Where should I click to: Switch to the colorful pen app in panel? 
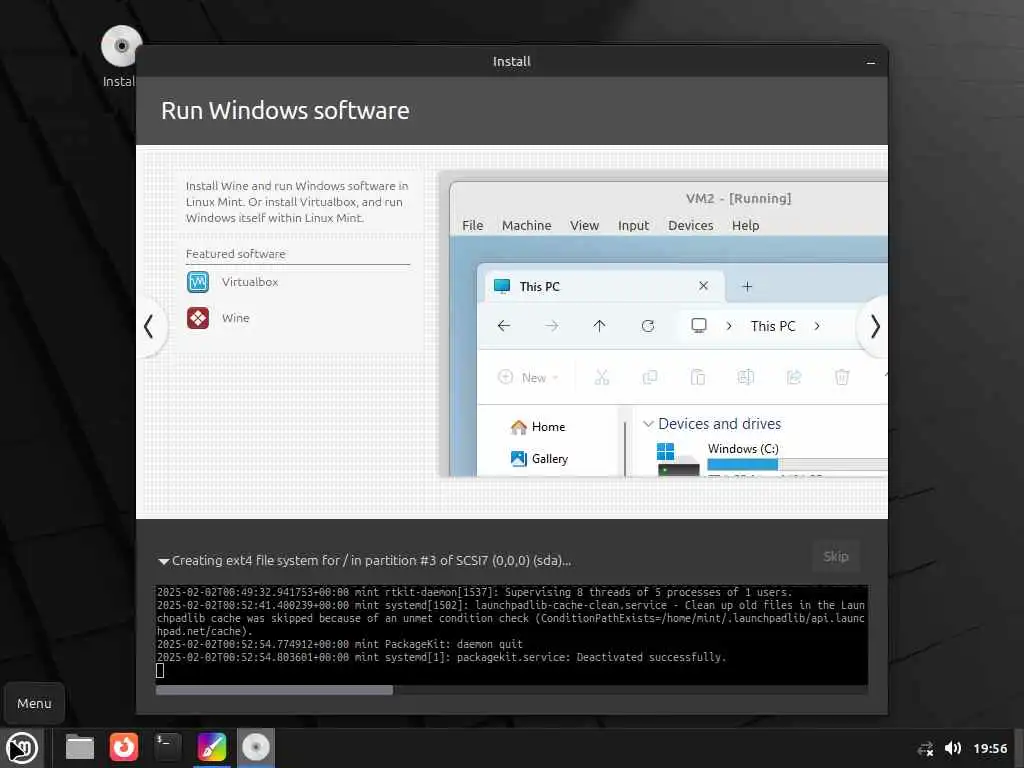(212, 747)
